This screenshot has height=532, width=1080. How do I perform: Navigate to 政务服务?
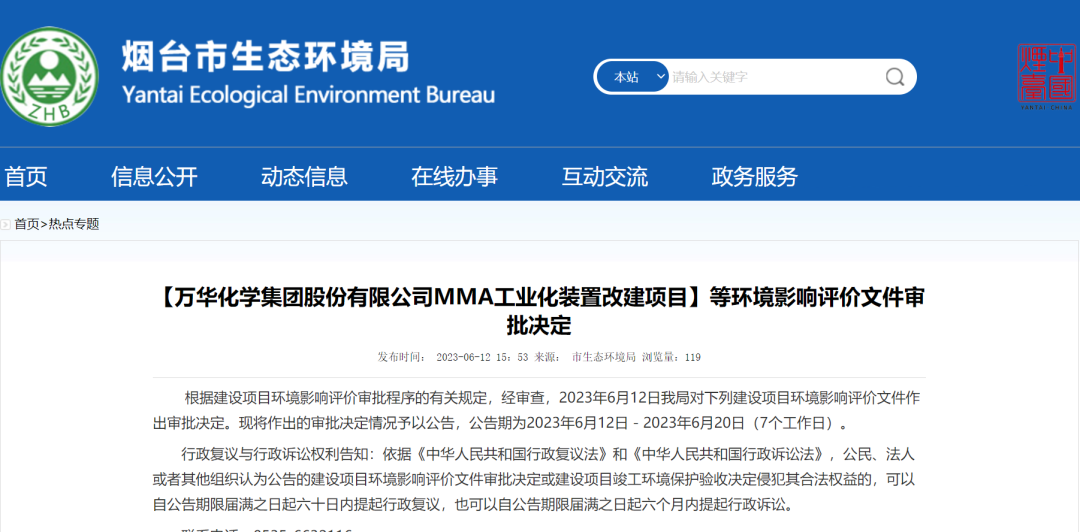click(755, 177)
